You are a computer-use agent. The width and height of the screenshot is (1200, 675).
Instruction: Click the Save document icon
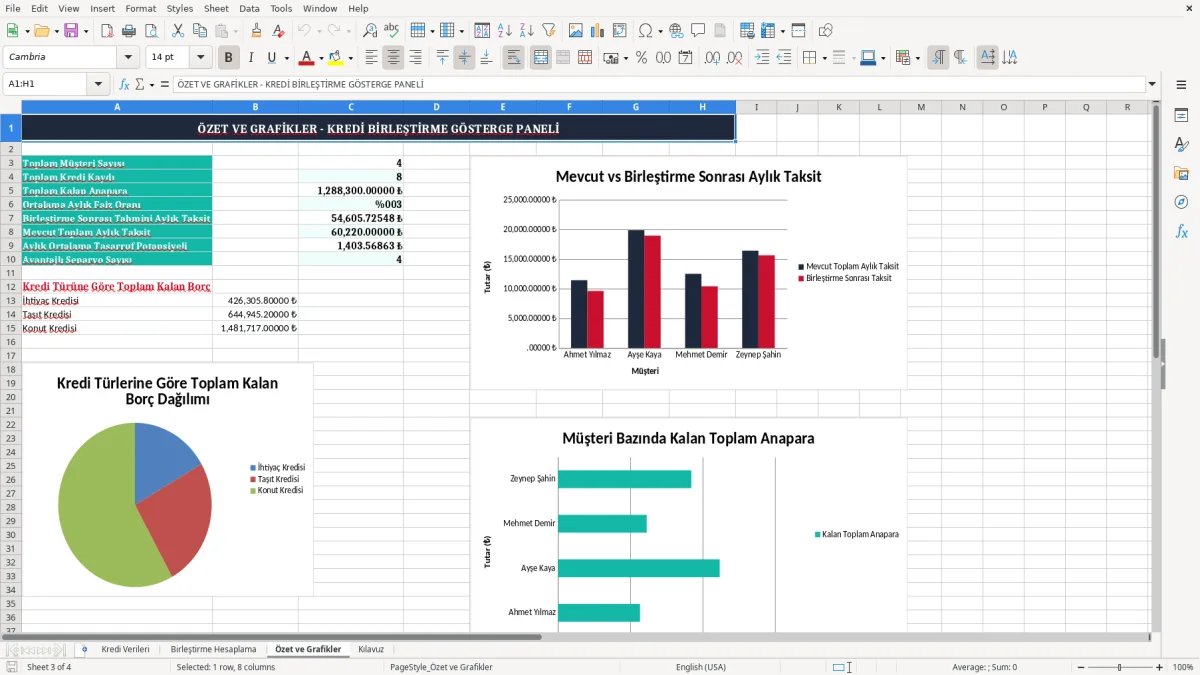click(x=71, y=31)
